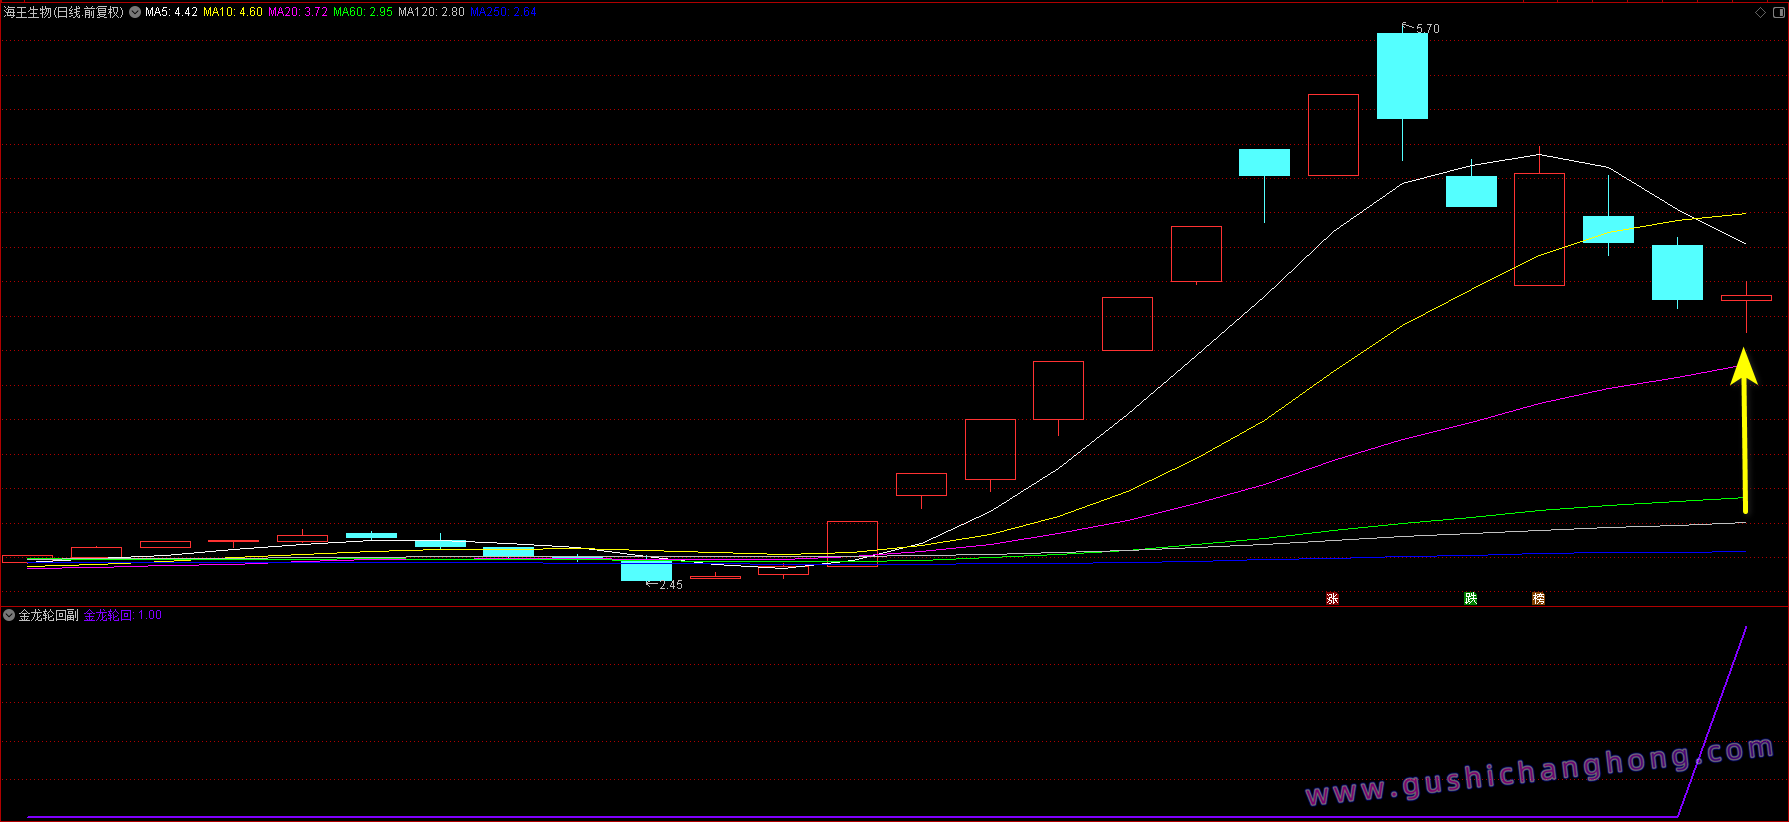Click the last red doji candlestick above arrow
This screenshot has height=822, width=1789.
(1746, 298)
